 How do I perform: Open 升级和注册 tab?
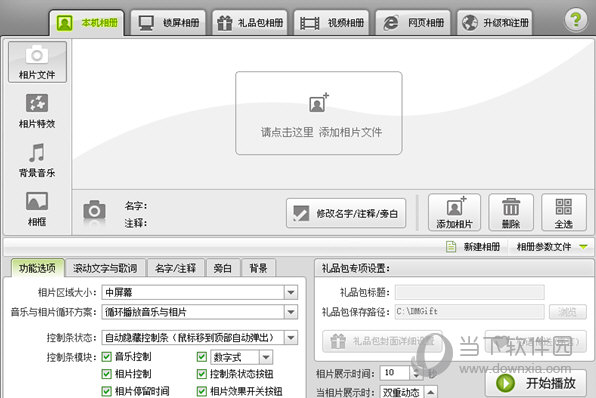(495, 23)
